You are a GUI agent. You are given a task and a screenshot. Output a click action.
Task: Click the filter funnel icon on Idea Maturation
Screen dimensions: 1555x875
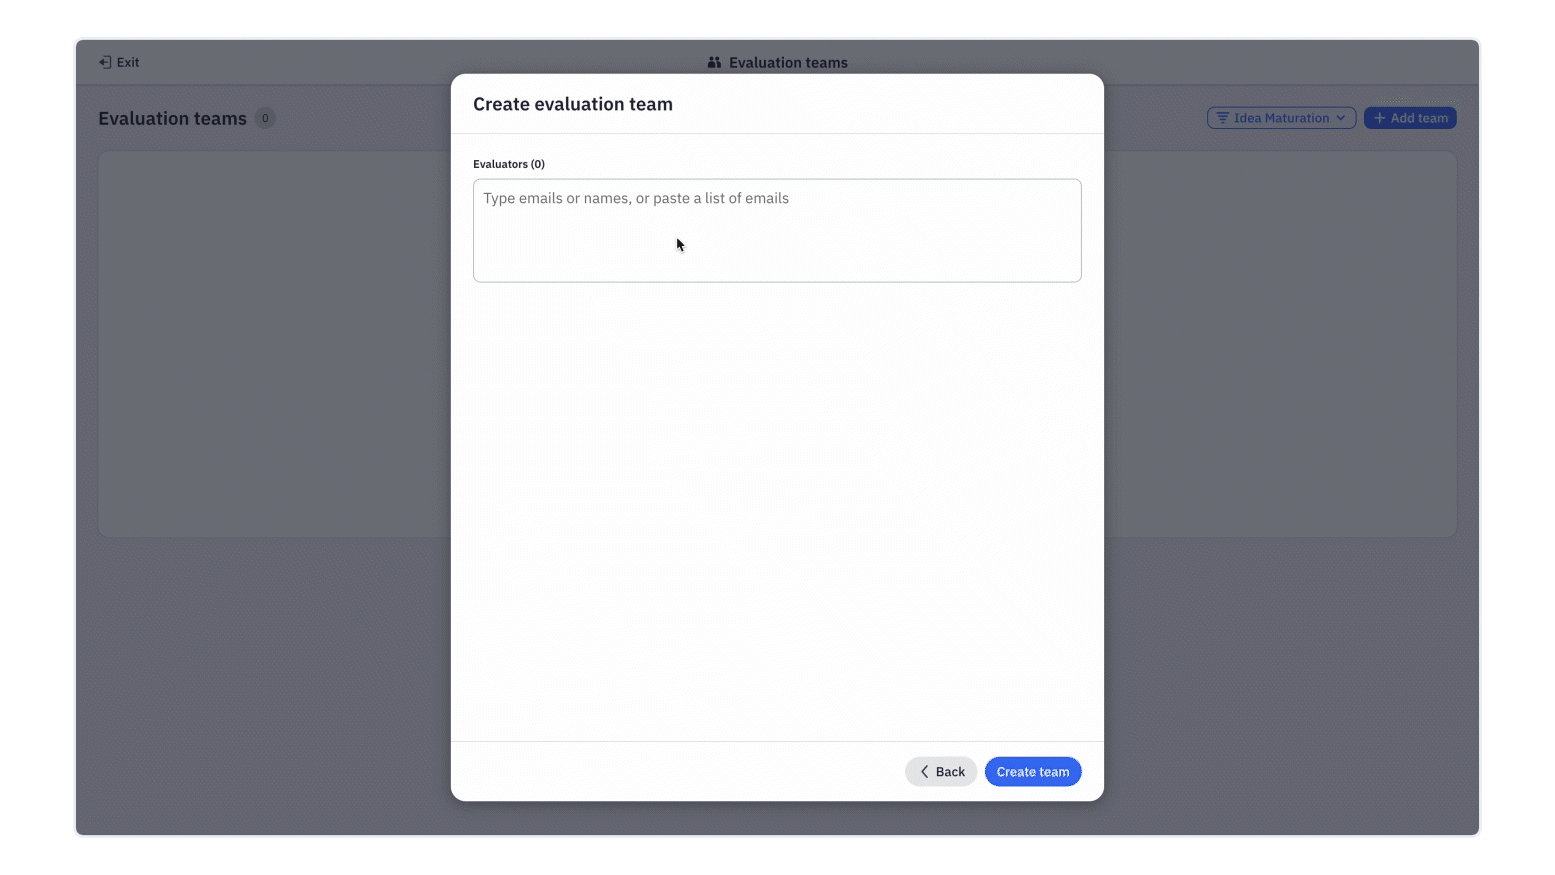coord(1224,117)
